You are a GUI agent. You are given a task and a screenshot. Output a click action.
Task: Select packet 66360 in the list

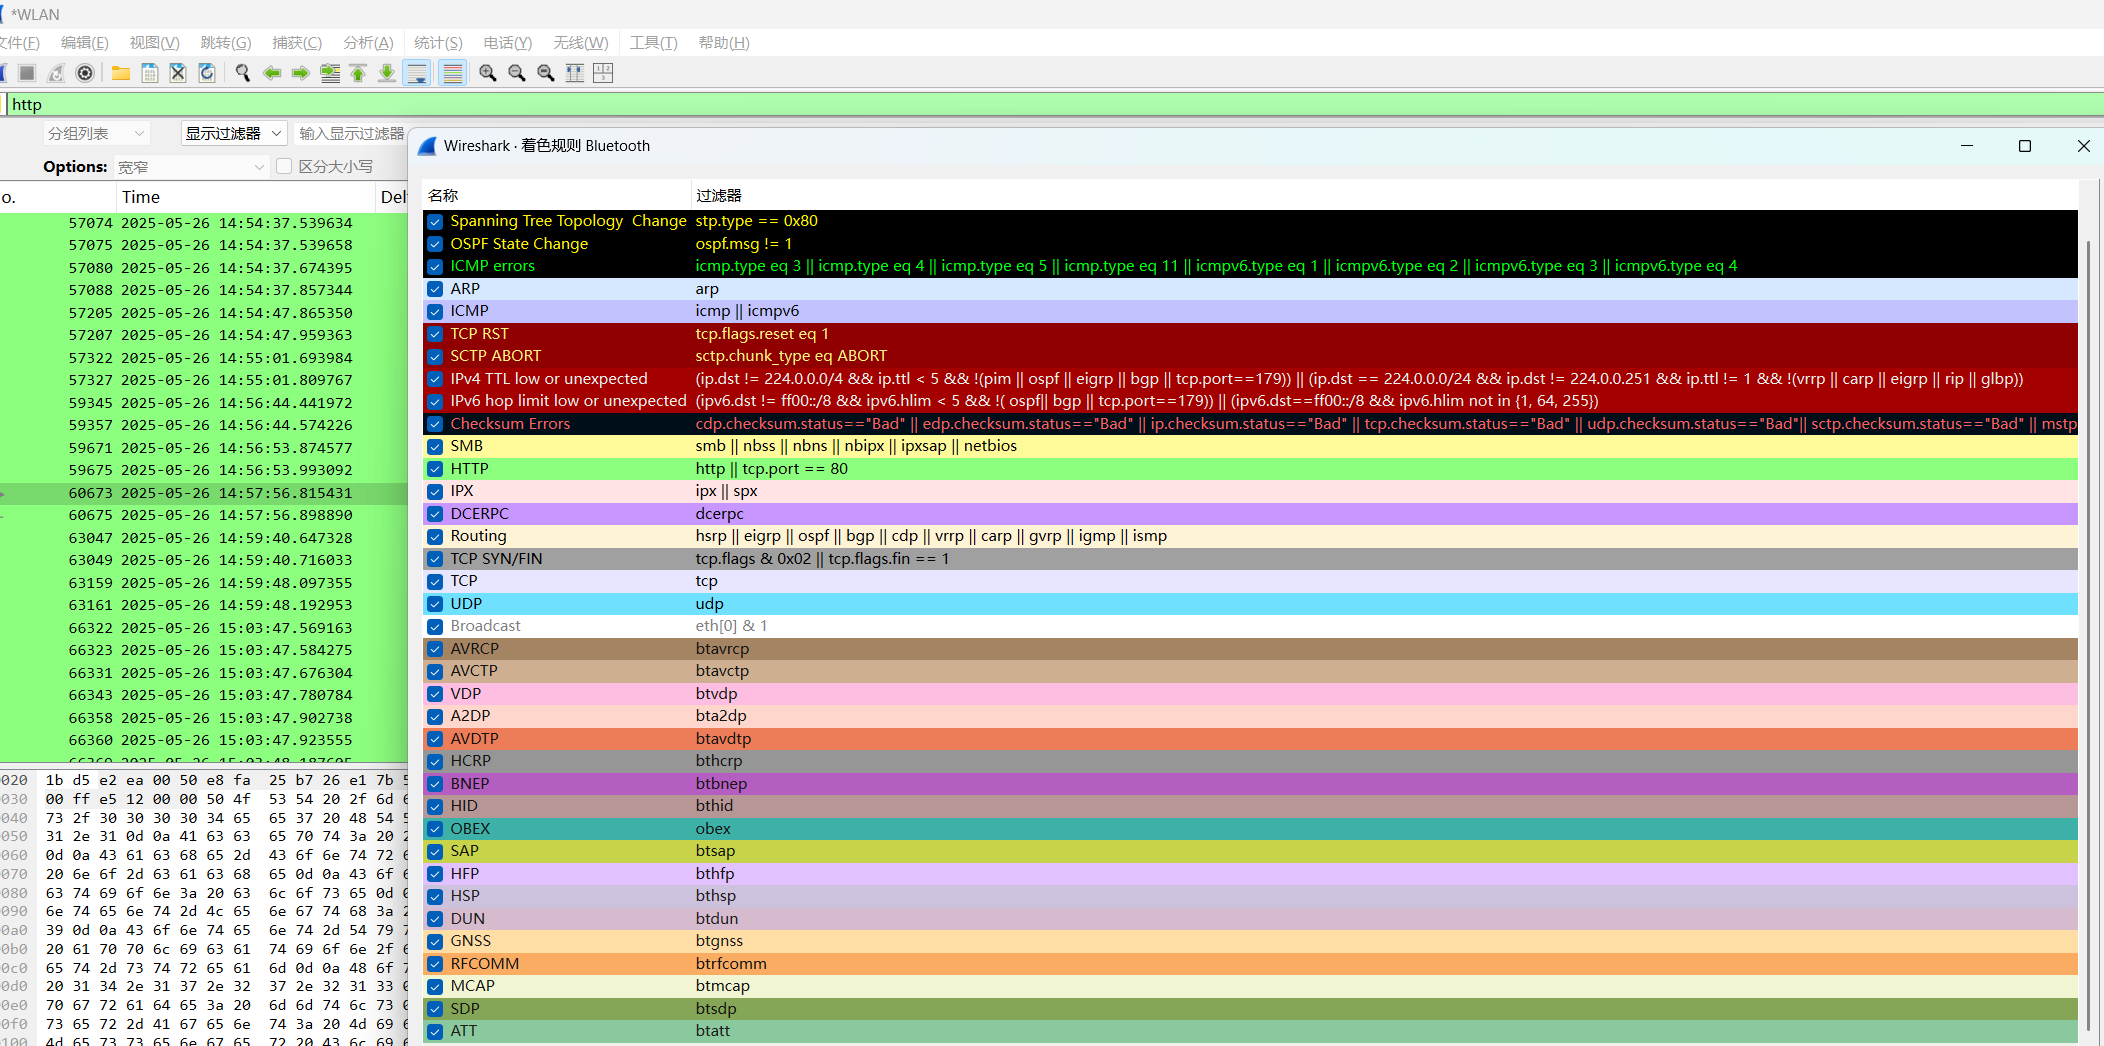pyautogui.click(x=204, y=741)
